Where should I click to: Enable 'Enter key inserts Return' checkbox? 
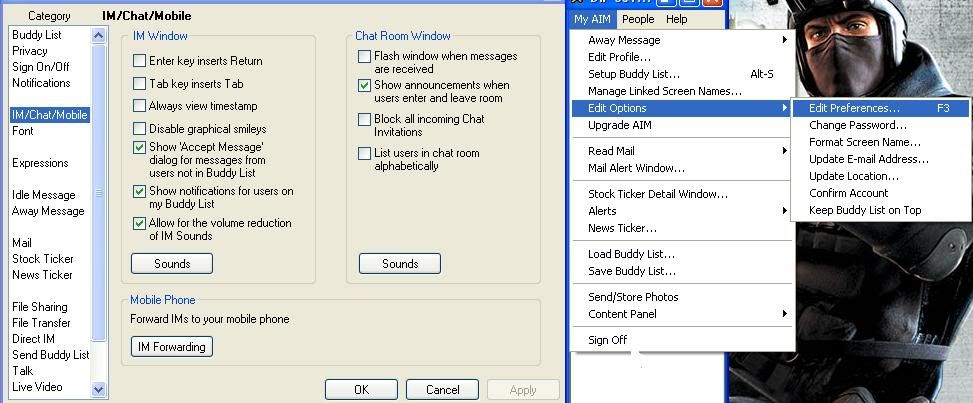pos(140,61)
